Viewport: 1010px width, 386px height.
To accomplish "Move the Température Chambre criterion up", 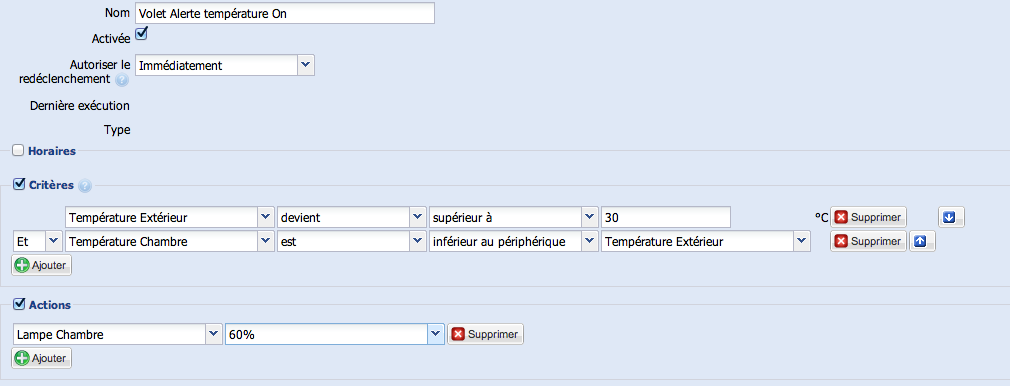I will (922, 241).
